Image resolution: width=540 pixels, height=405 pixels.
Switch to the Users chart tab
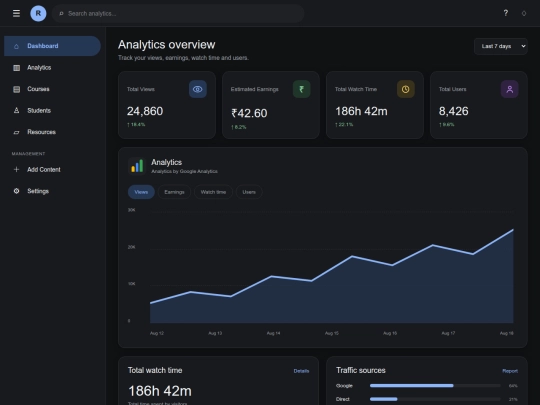click(x=249, y=192)
